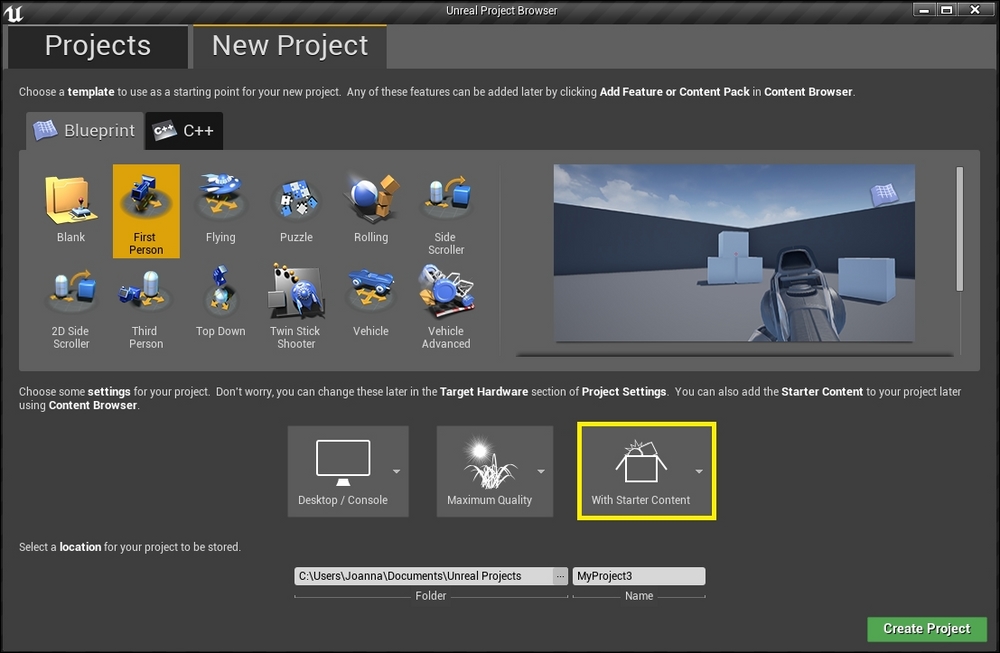This screenshot has height=653, width=1000.
Task: Open the Desktop / Console hardware dropdown
Action: (397, 471)
